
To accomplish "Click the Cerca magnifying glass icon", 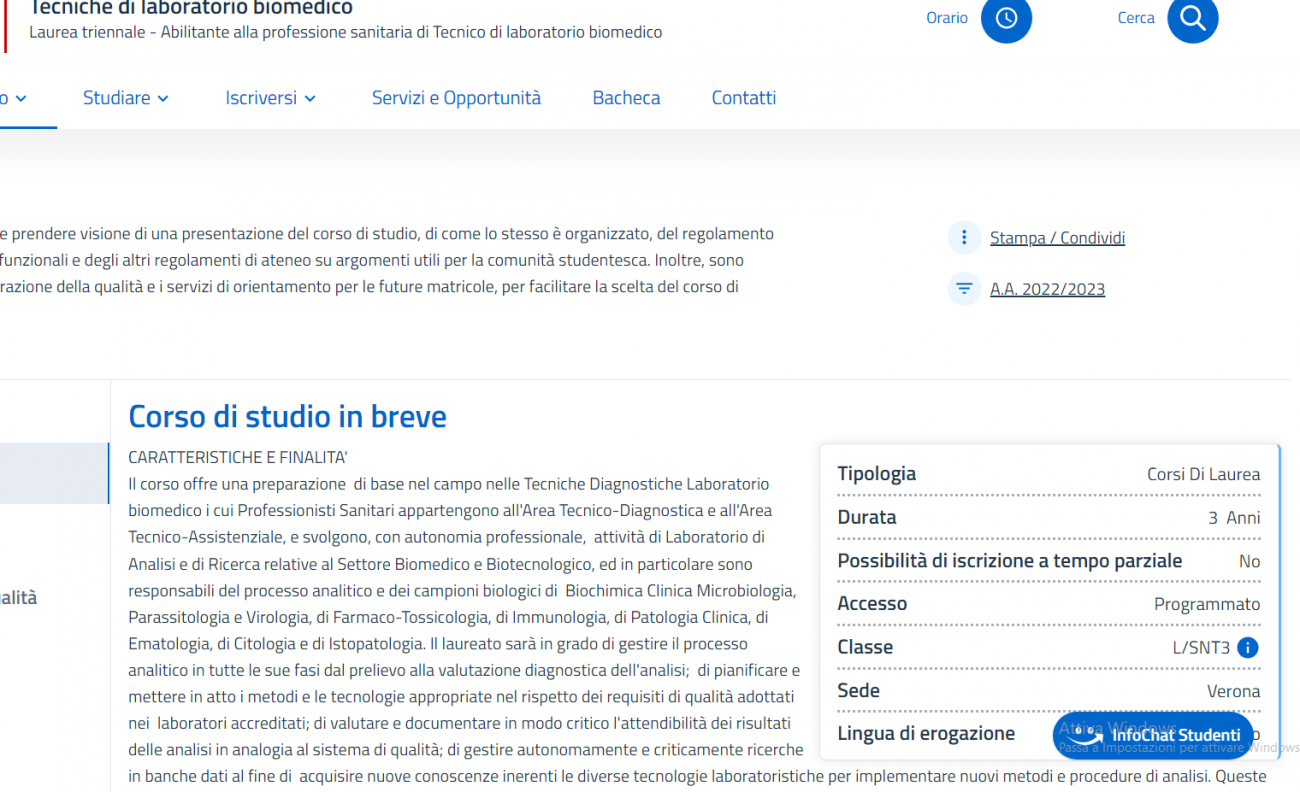I will pyautogui.click(x=1192, y=19).
